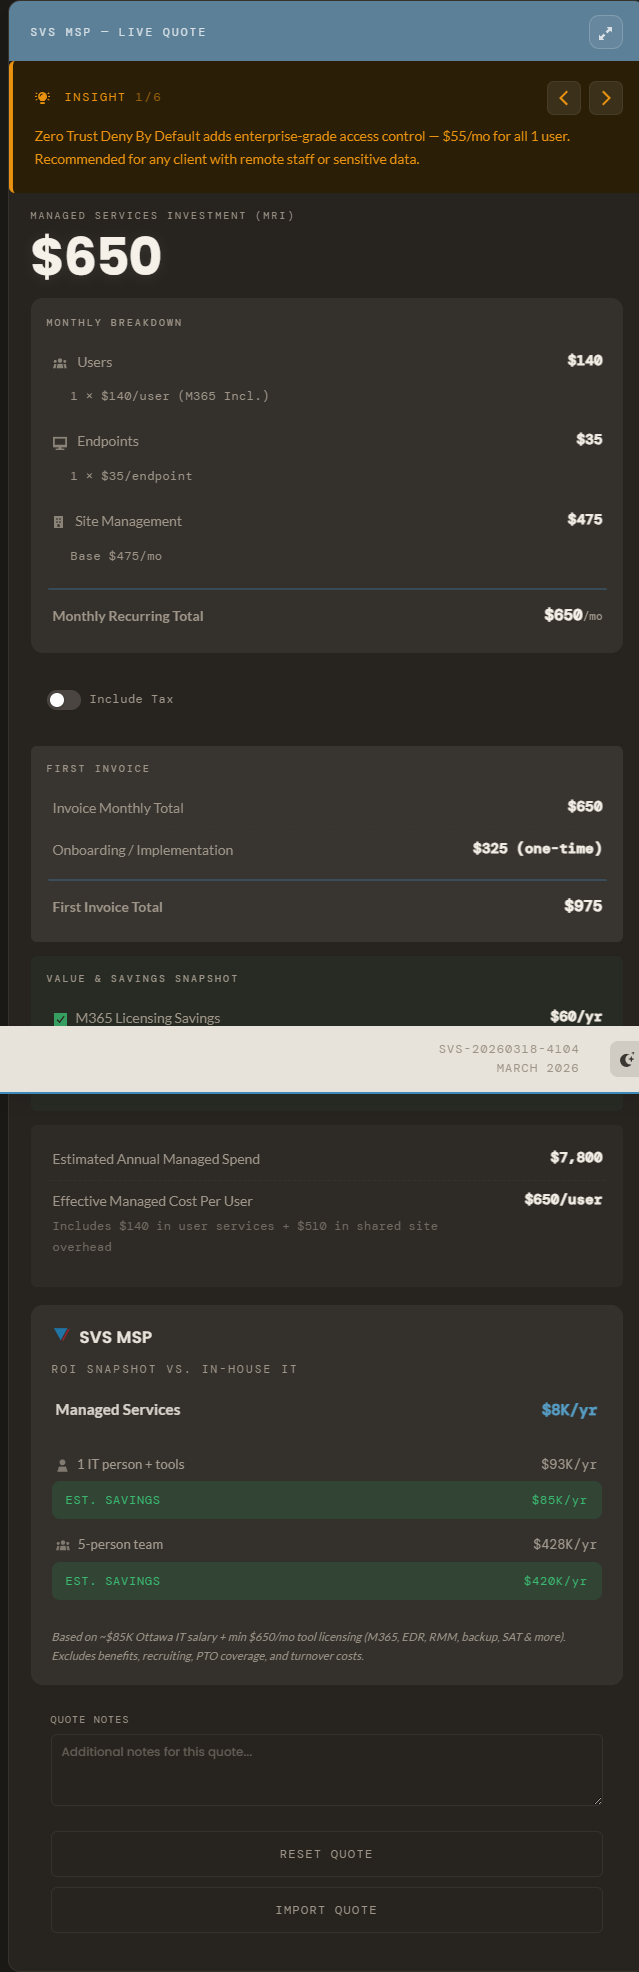This screenshot has width=639, height=1972.
Task: Click the Site Management building icon
Action: pyautogui.click(x=59, y=522)
